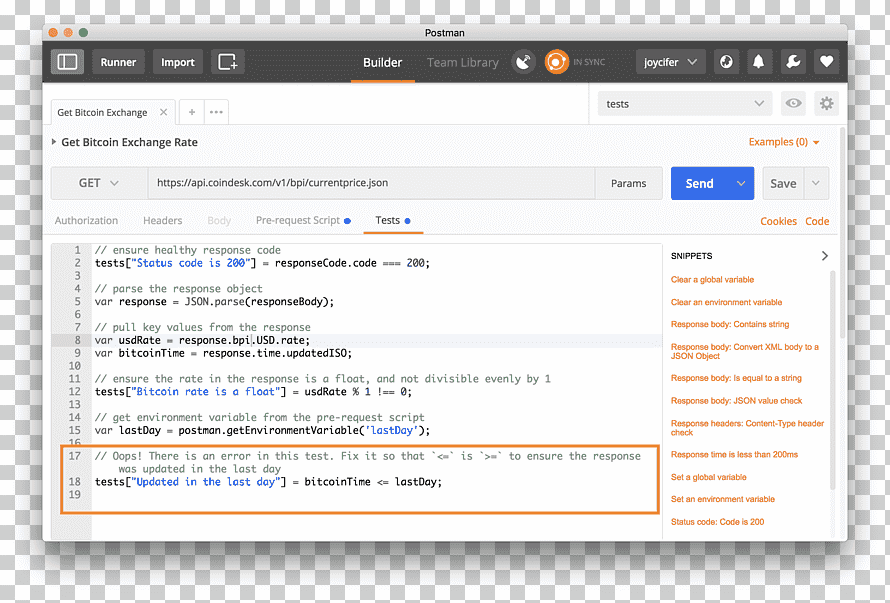Insert snippet Response body: Is equal to a string
This screenshot has width=890, height=603.
click(x=736, y=378)
